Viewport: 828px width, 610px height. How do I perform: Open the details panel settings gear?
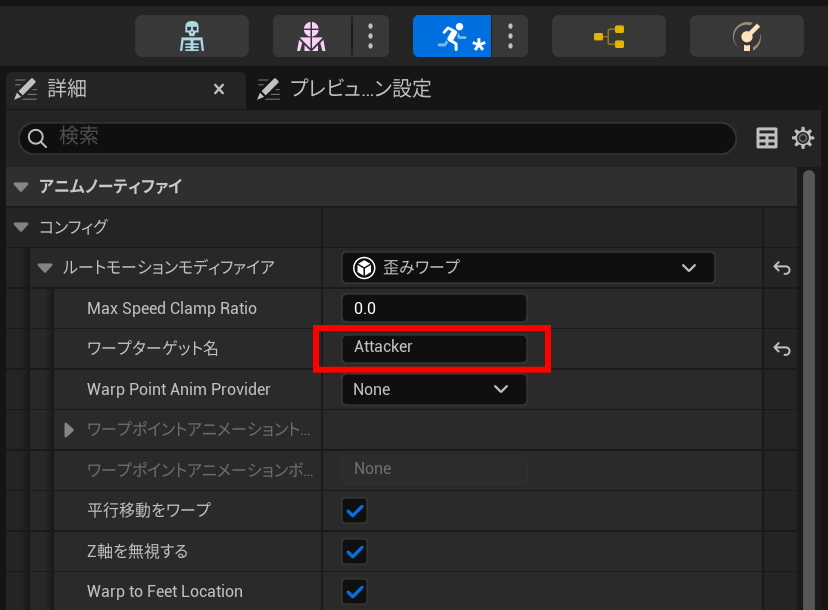click(x=803, y=138)
